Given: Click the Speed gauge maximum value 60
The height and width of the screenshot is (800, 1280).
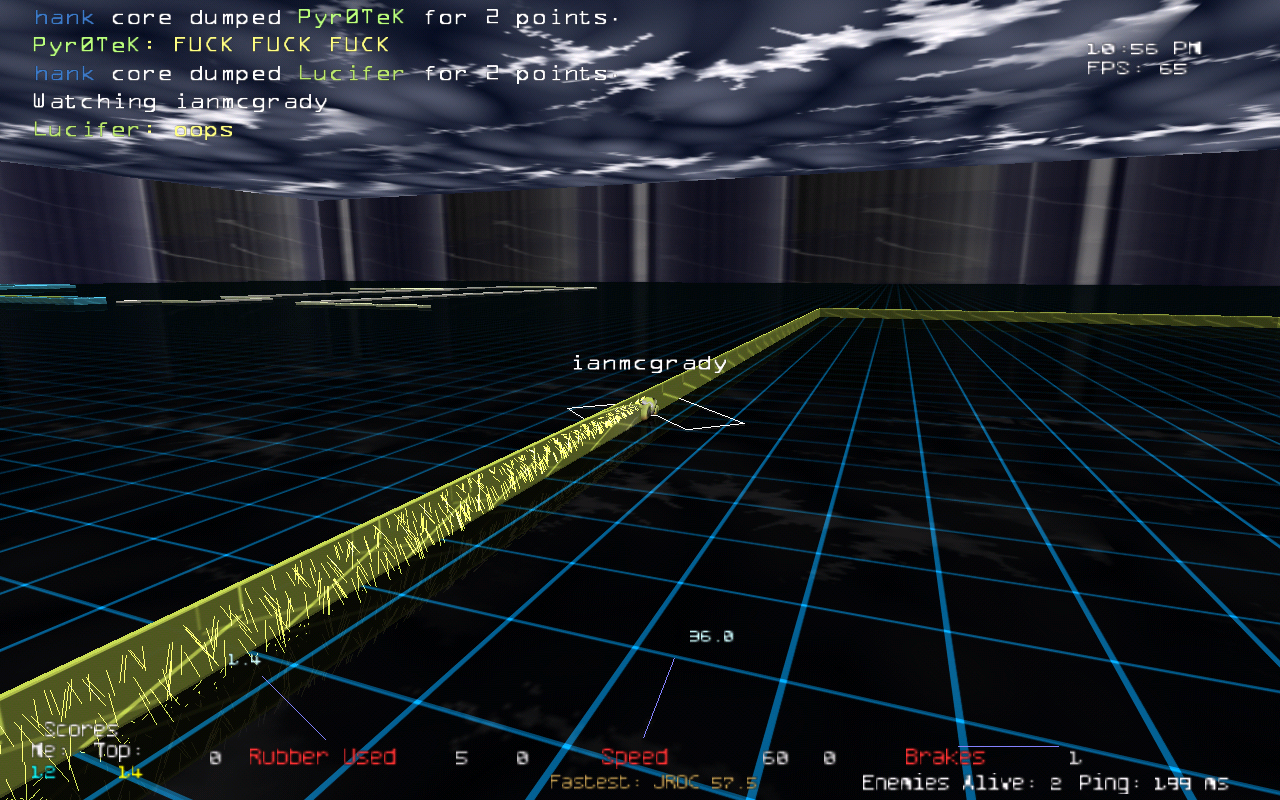Looking at the screenshot, I should point(773,758).
